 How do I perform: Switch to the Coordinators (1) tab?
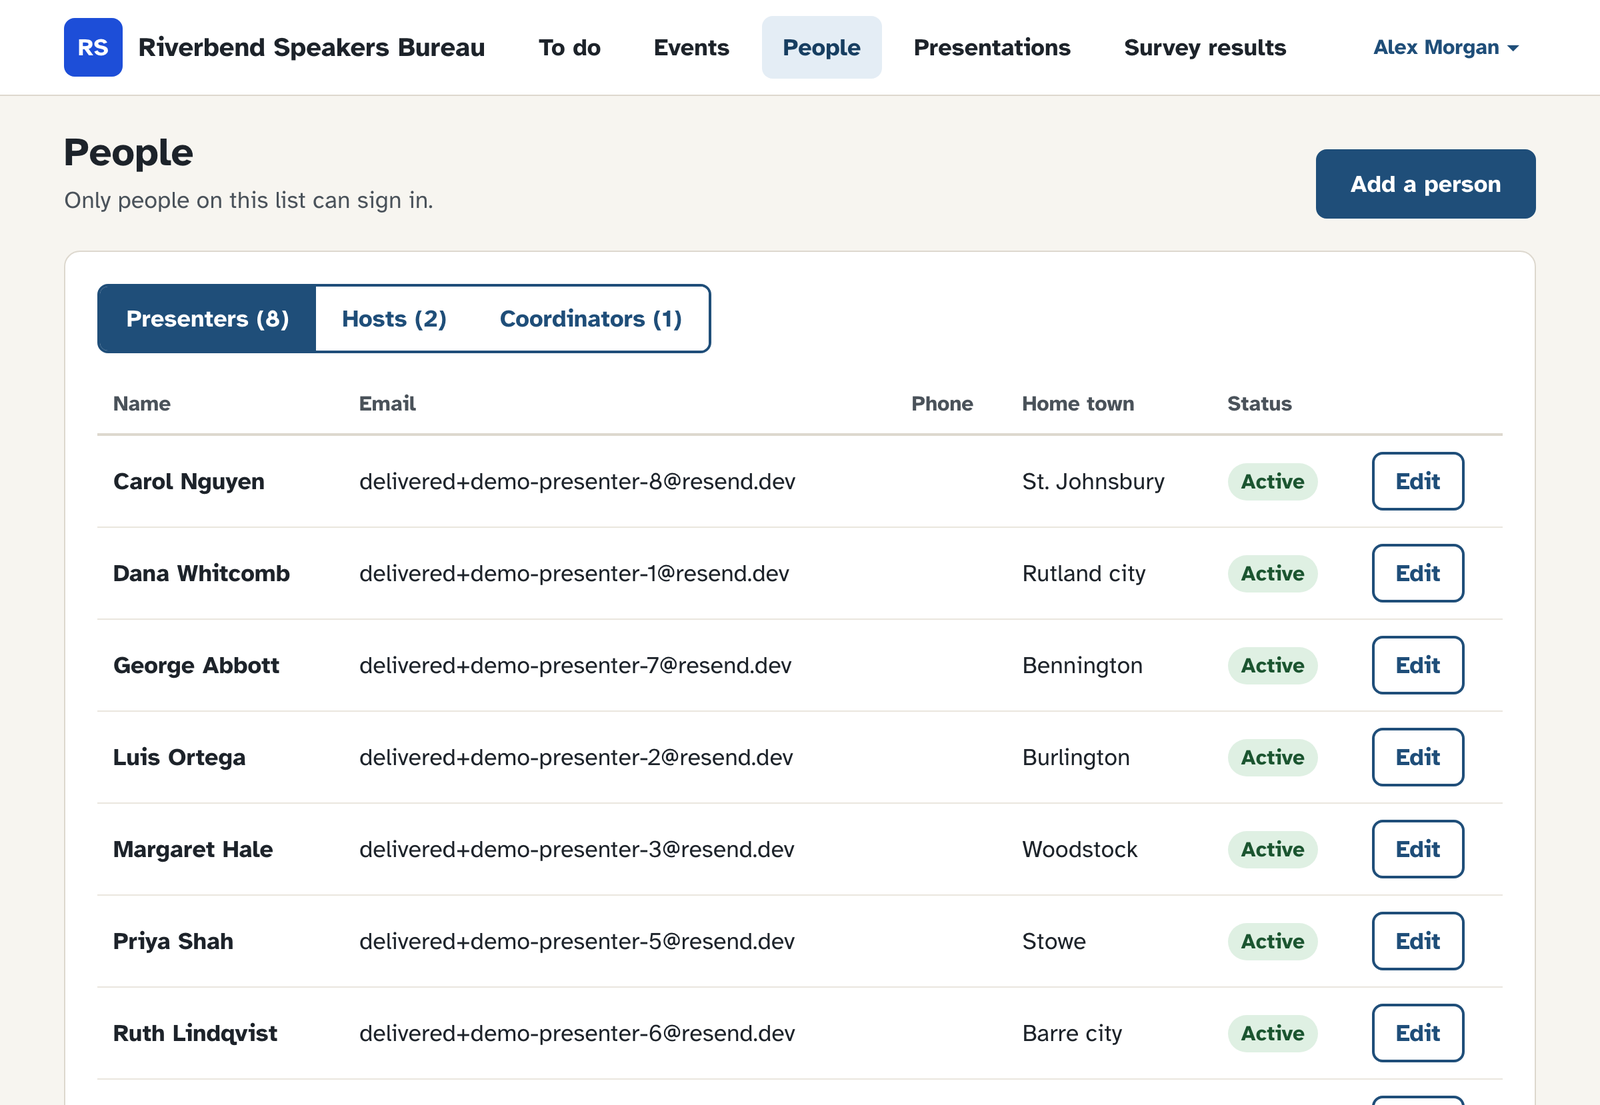(590, 319)
